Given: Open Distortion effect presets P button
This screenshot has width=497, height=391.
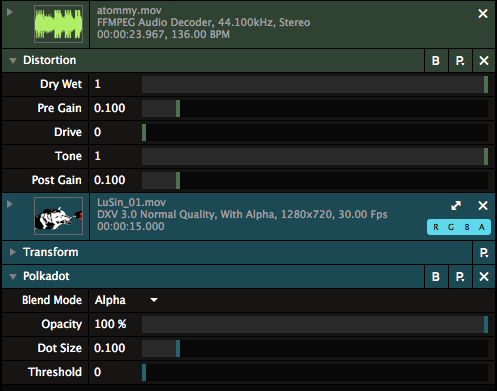Looking at the screenshot, I should 460,61.
